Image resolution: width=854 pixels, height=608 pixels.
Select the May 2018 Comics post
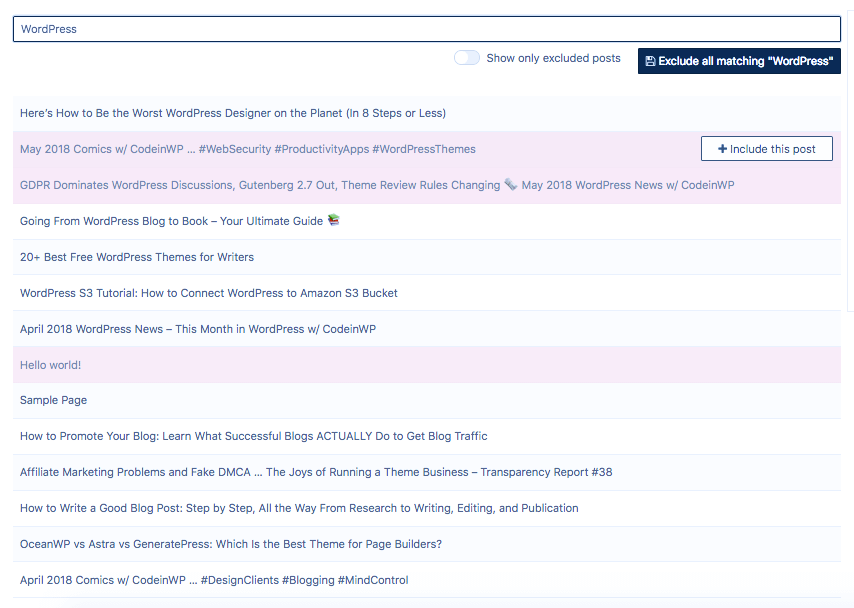(x=248, y=149)
